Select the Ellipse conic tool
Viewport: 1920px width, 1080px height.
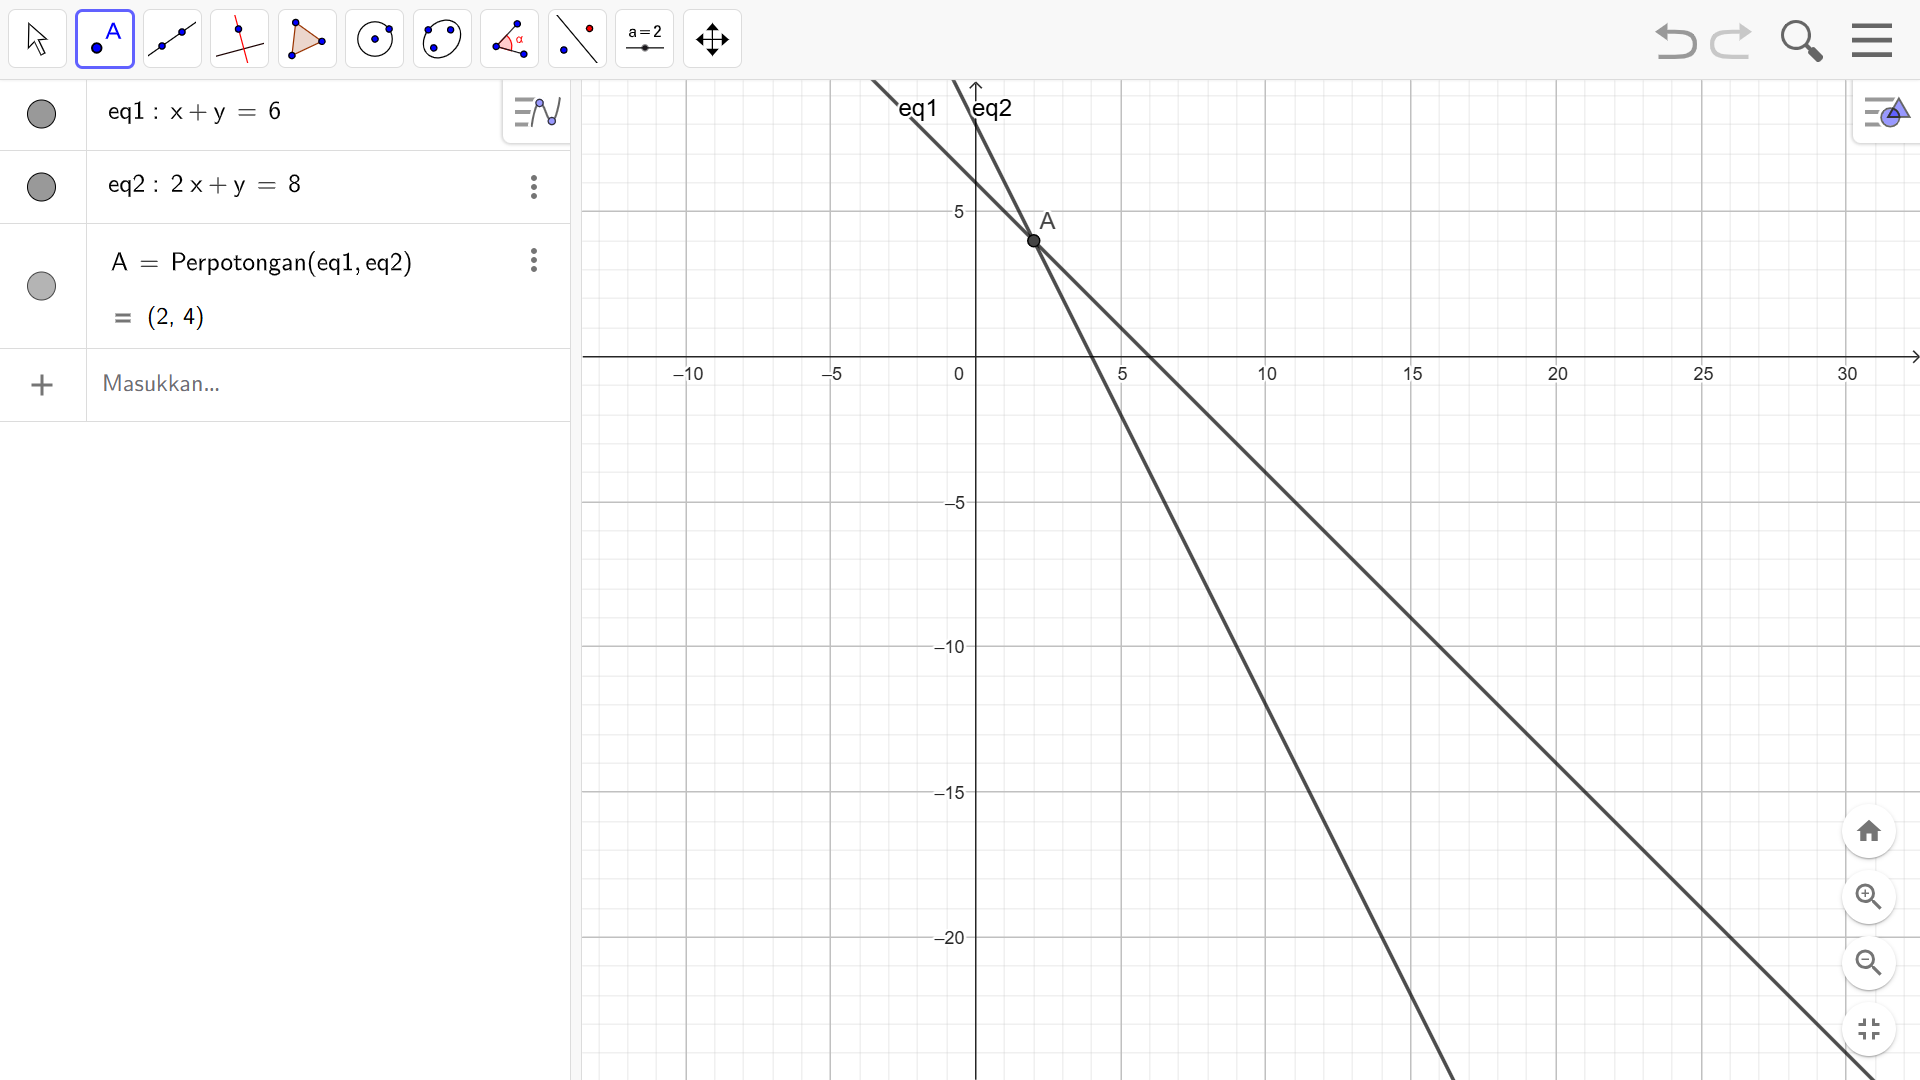tap(442, 40)
